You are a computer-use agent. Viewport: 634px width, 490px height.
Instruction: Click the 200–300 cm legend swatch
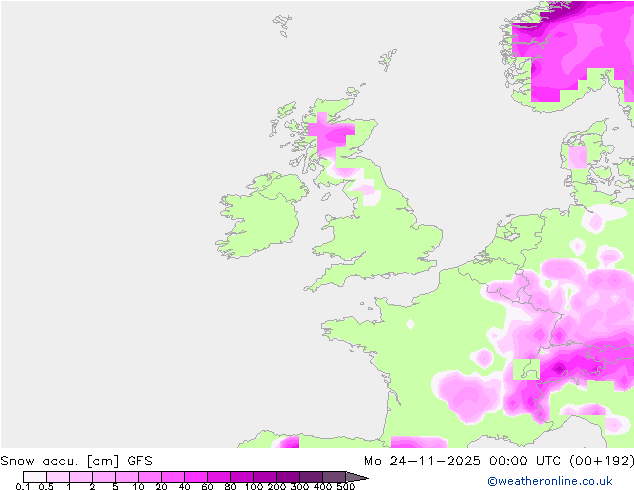(x=288, y=477)
